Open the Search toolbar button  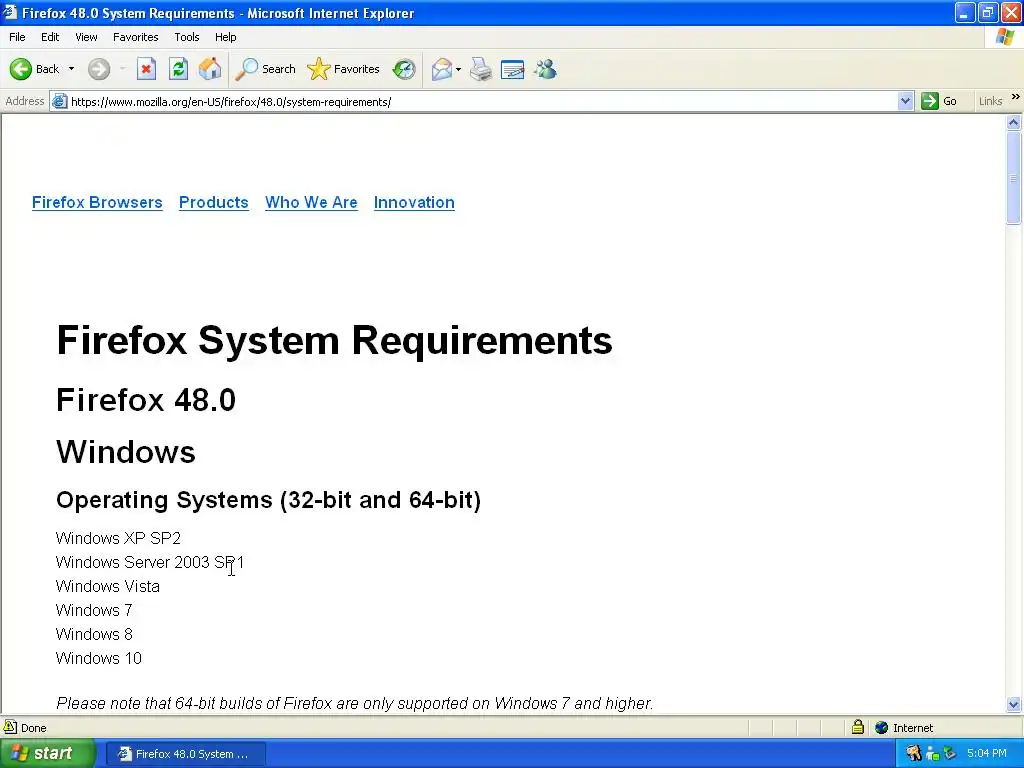tap(266, 69)
